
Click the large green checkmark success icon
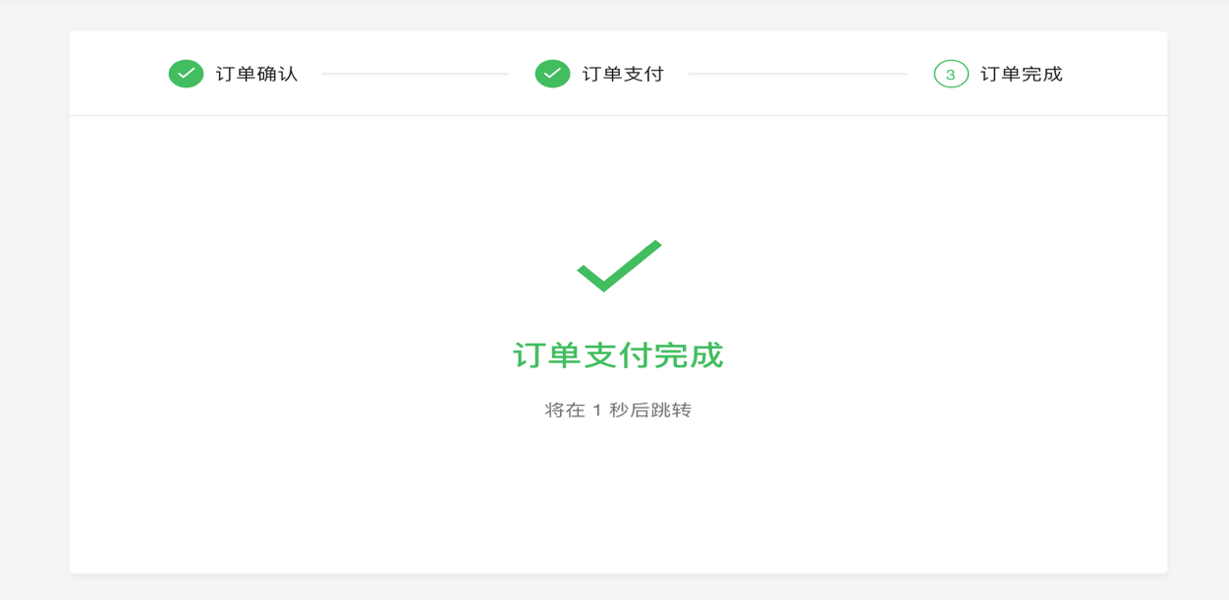[619, 266]
